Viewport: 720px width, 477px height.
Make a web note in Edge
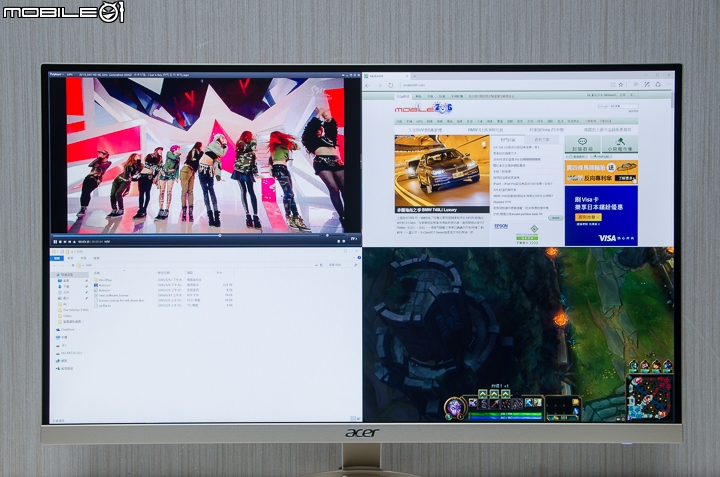click(x=647, y=84)
